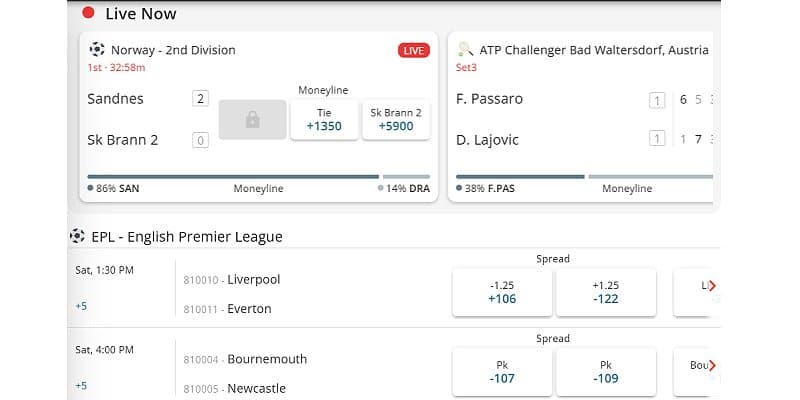Open the Norway - 2nd Division league link

pos(173,49)
